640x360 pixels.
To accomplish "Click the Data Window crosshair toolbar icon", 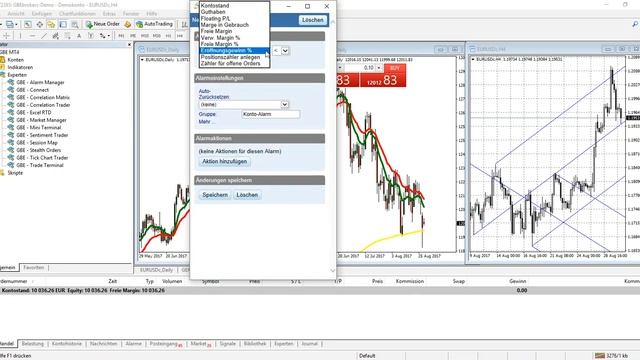I will [40, 24].
